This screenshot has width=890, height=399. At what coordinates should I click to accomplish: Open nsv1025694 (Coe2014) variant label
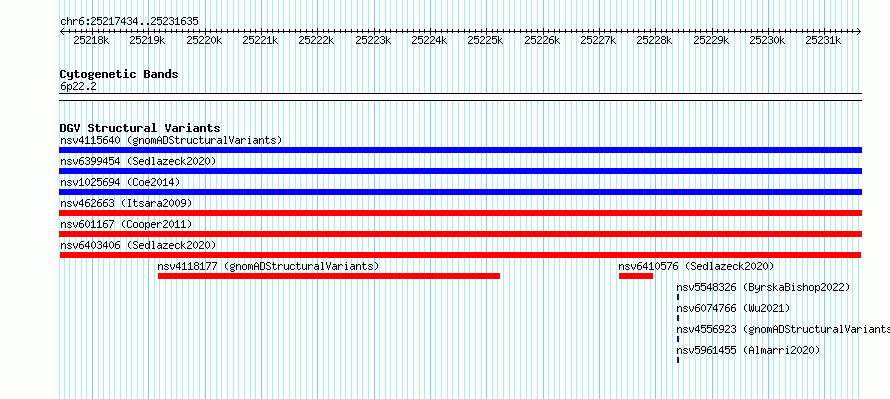(x=120, y=182)
